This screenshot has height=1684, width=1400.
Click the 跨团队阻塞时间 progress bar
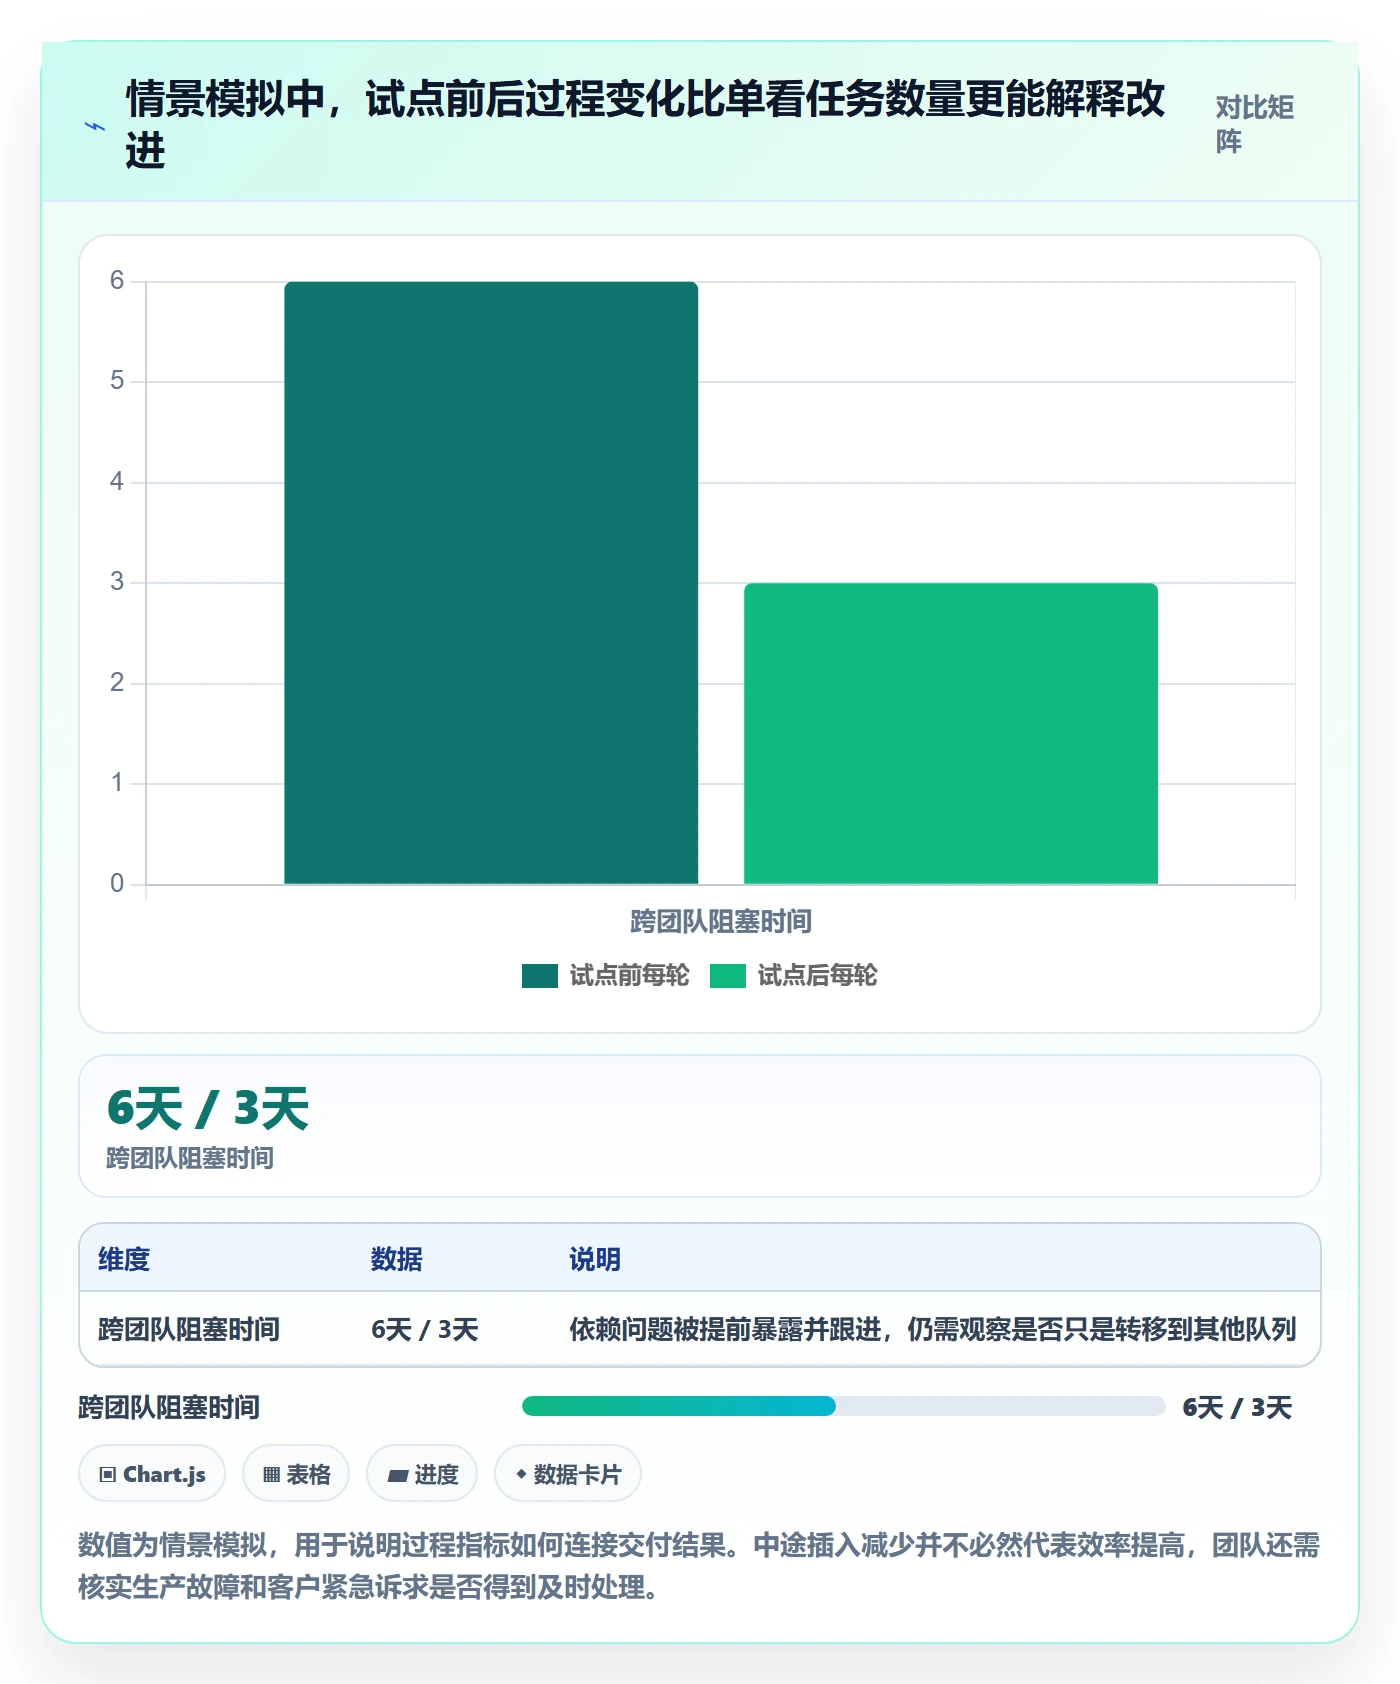[x=843, y=1406]
